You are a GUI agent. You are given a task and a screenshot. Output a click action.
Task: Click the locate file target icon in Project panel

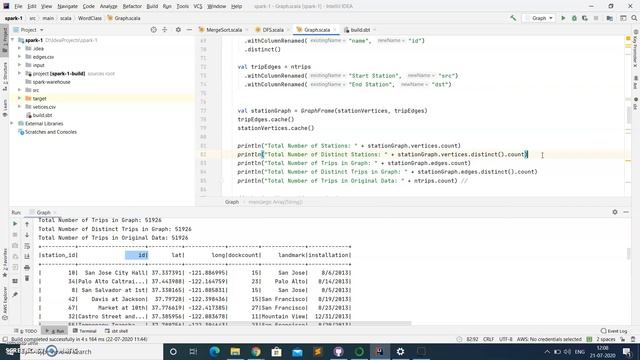click(153, 30)
